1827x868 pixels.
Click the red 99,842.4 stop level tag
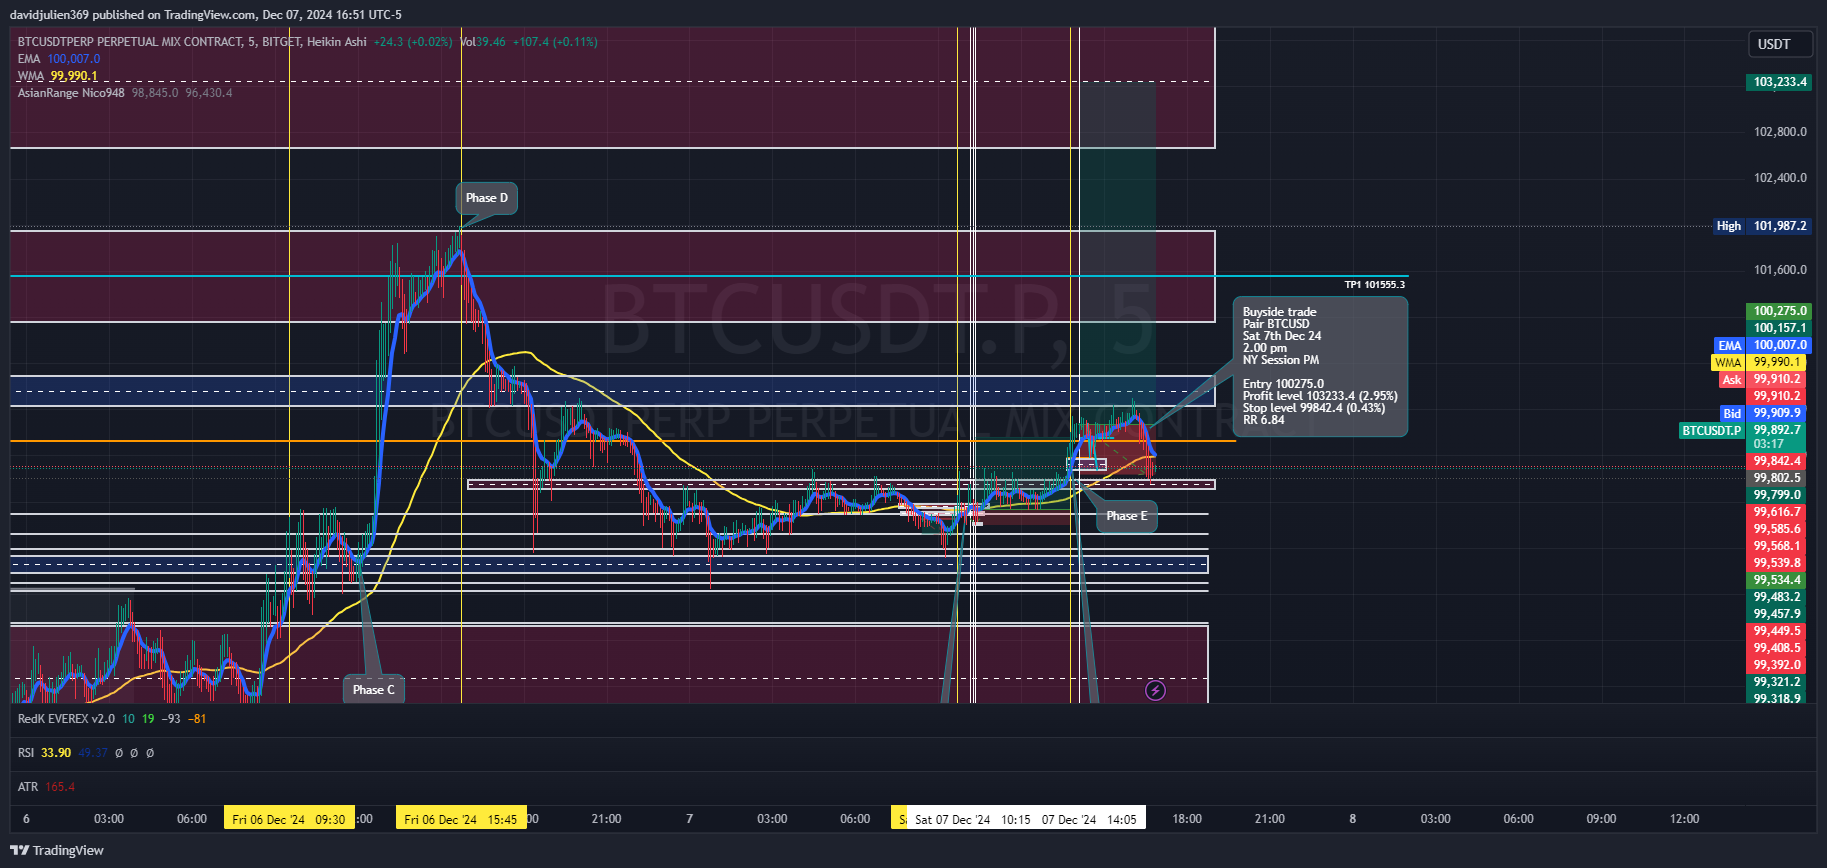(1777, 461)
